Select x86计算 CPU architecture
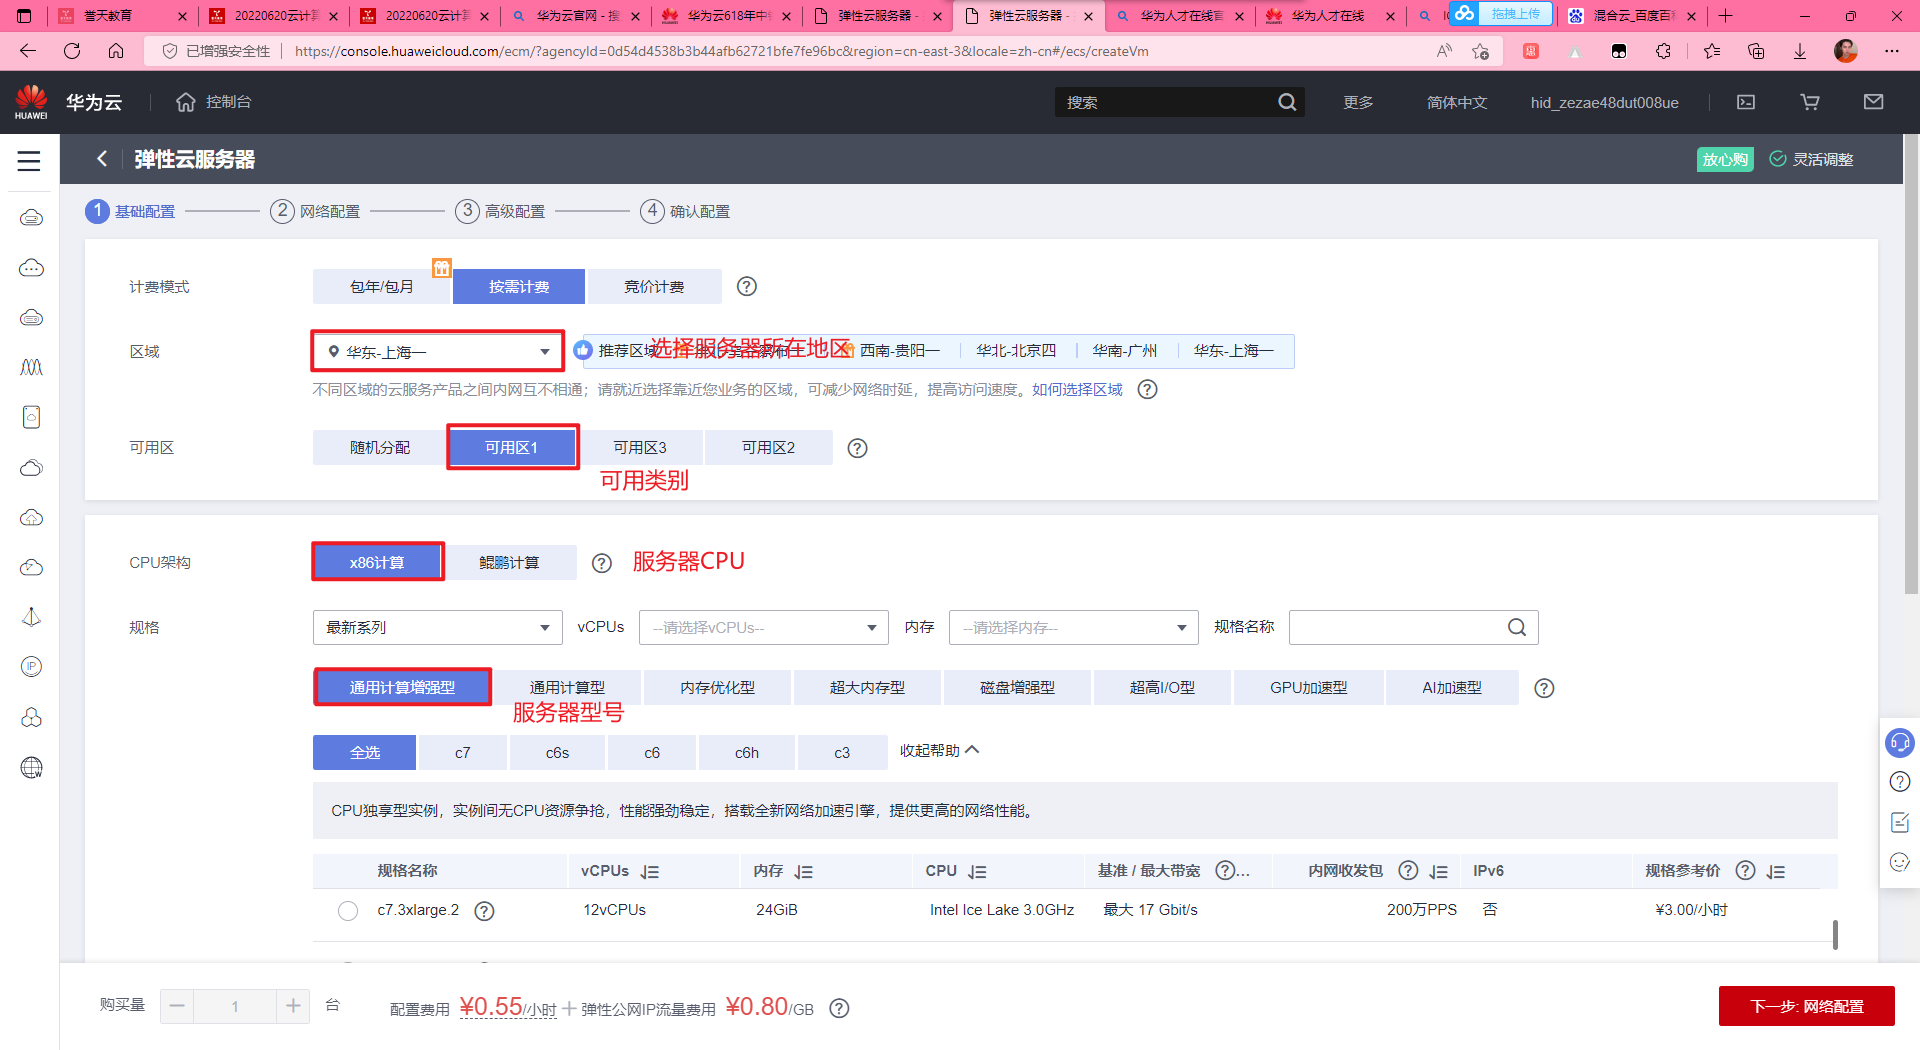The width and height of the screenshot is (1920, 1050). pos(377,563)
